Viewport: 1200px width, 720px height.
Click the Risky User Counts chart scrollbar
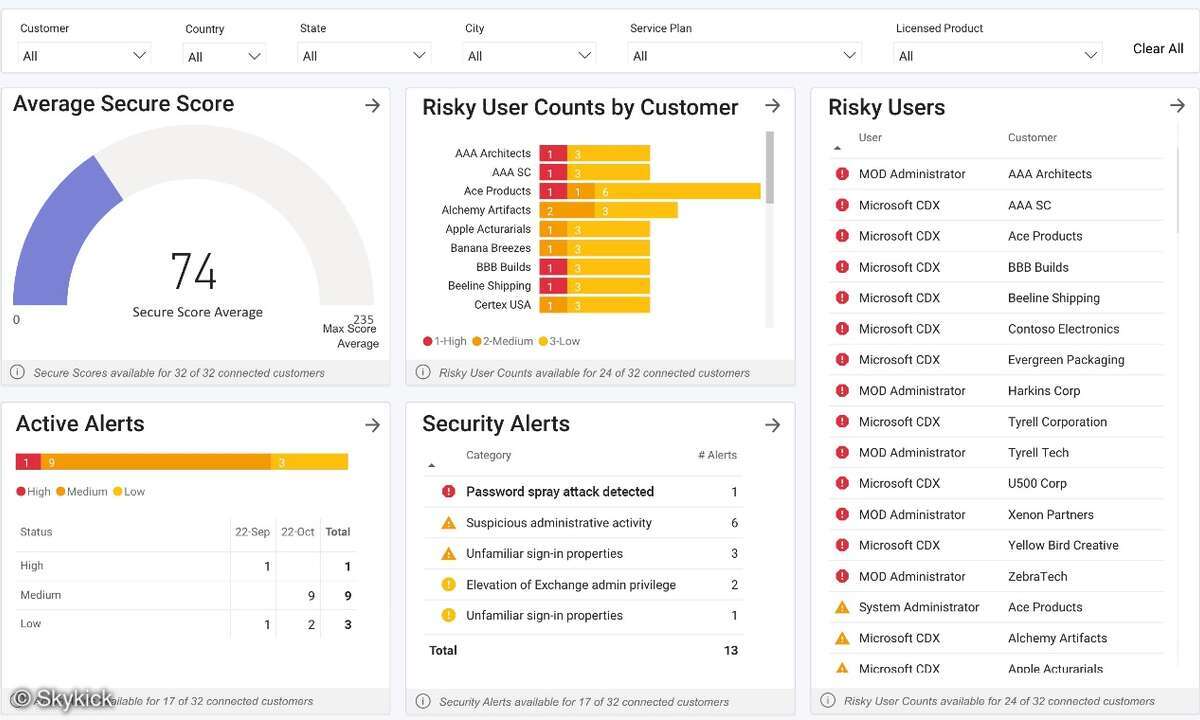(x=769, y=168)
